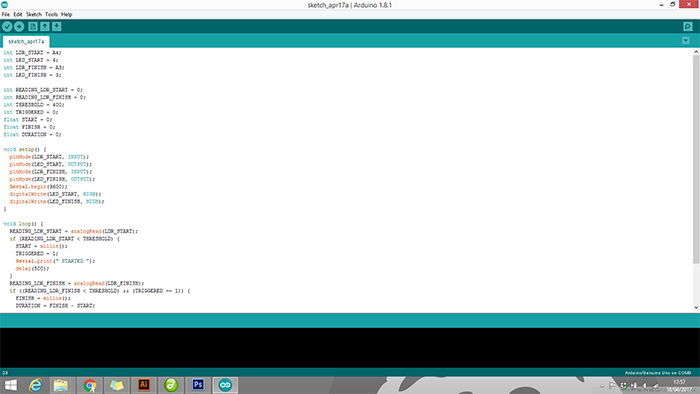This screenshot has height=394, width=700.
Task: Click the editor vertical scrollbar thumb
Action: tap(696, 159)
